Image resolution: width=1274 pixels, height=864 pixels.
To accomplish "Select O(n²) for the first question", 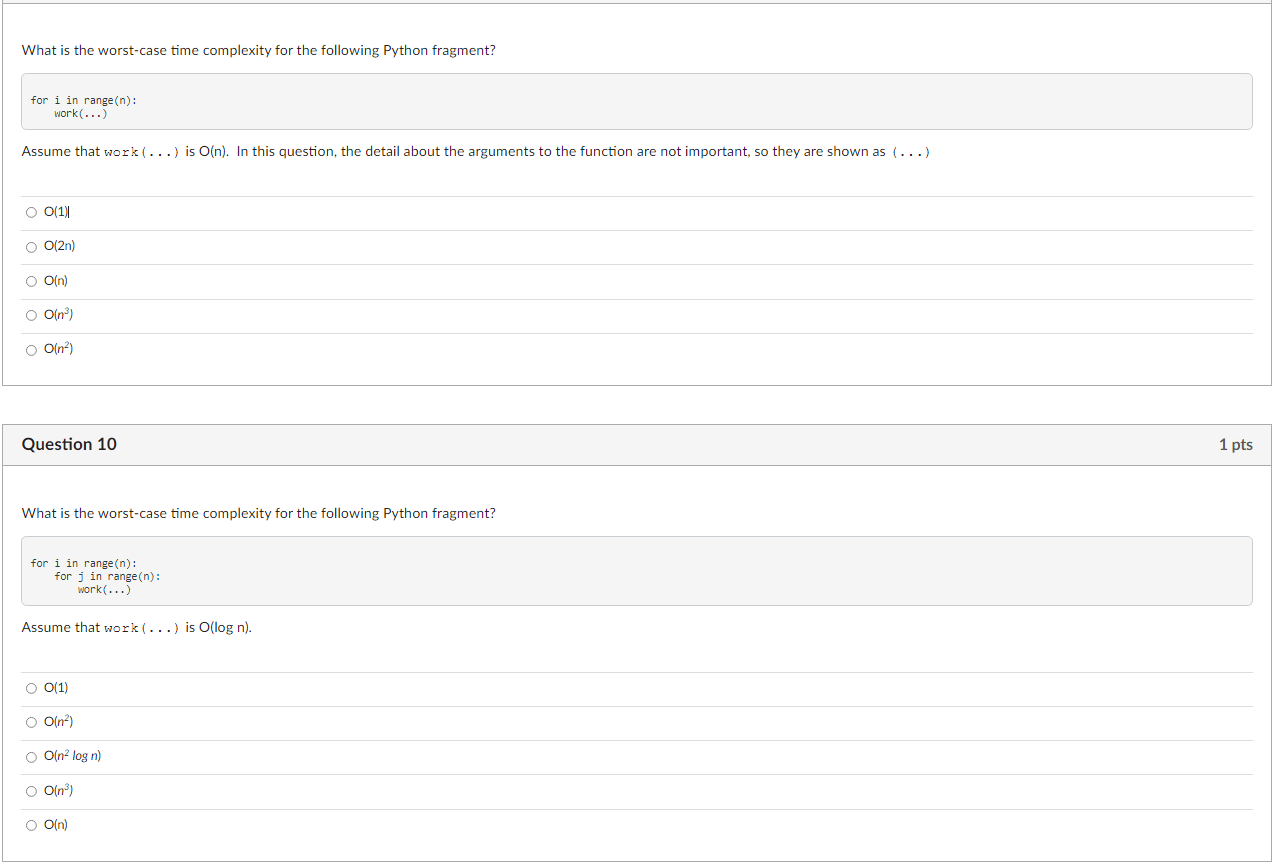I will coord(31,349).
